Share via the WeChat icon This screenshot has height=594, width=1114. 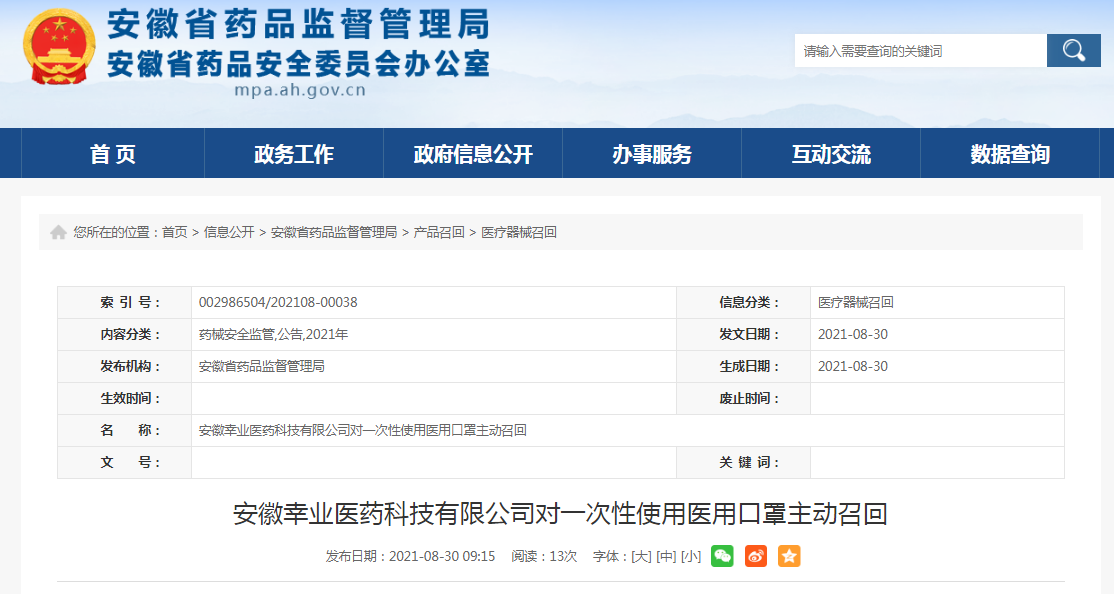tap(722, 556)
